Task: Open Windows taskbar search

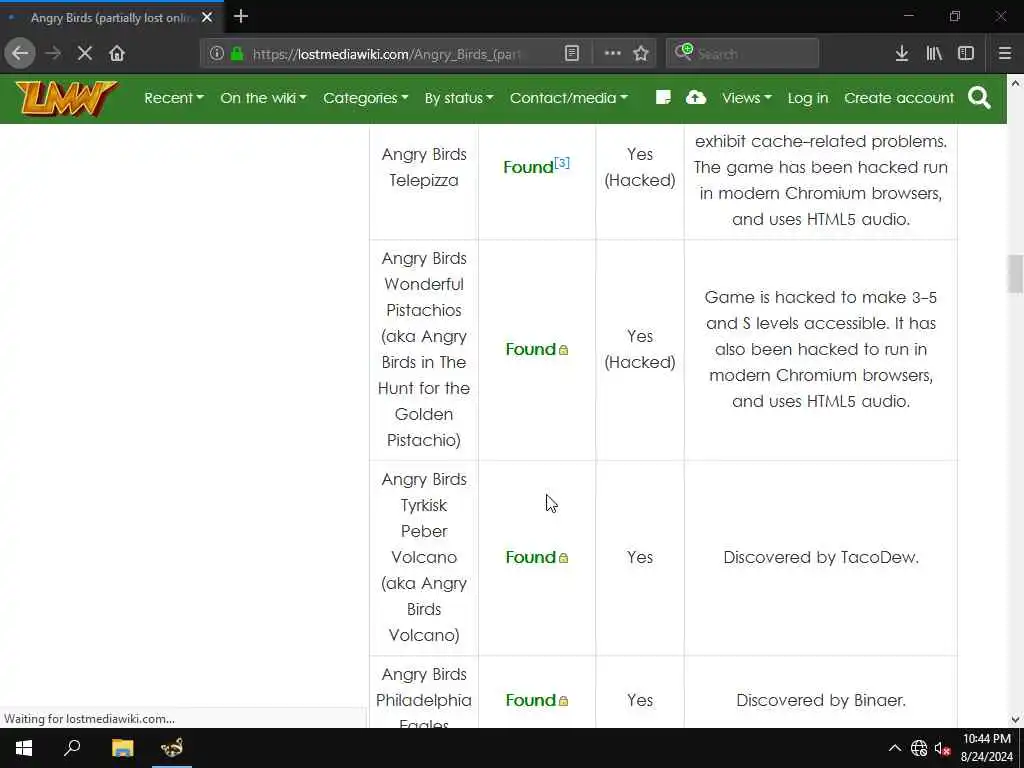Action: [72, 748]
